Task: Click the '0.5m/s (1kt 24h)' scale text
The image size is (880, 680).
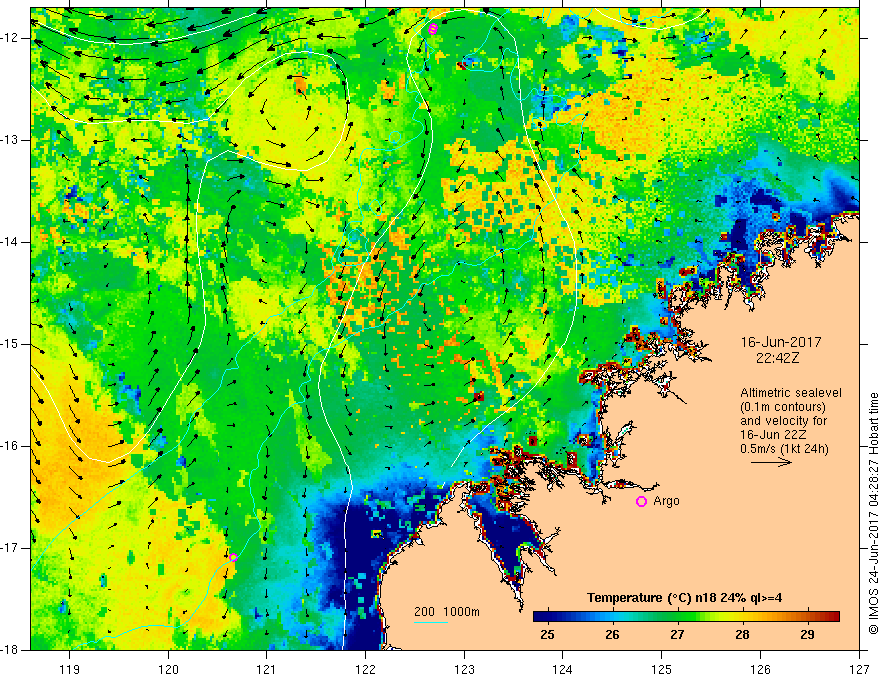Action: [784, 449]
